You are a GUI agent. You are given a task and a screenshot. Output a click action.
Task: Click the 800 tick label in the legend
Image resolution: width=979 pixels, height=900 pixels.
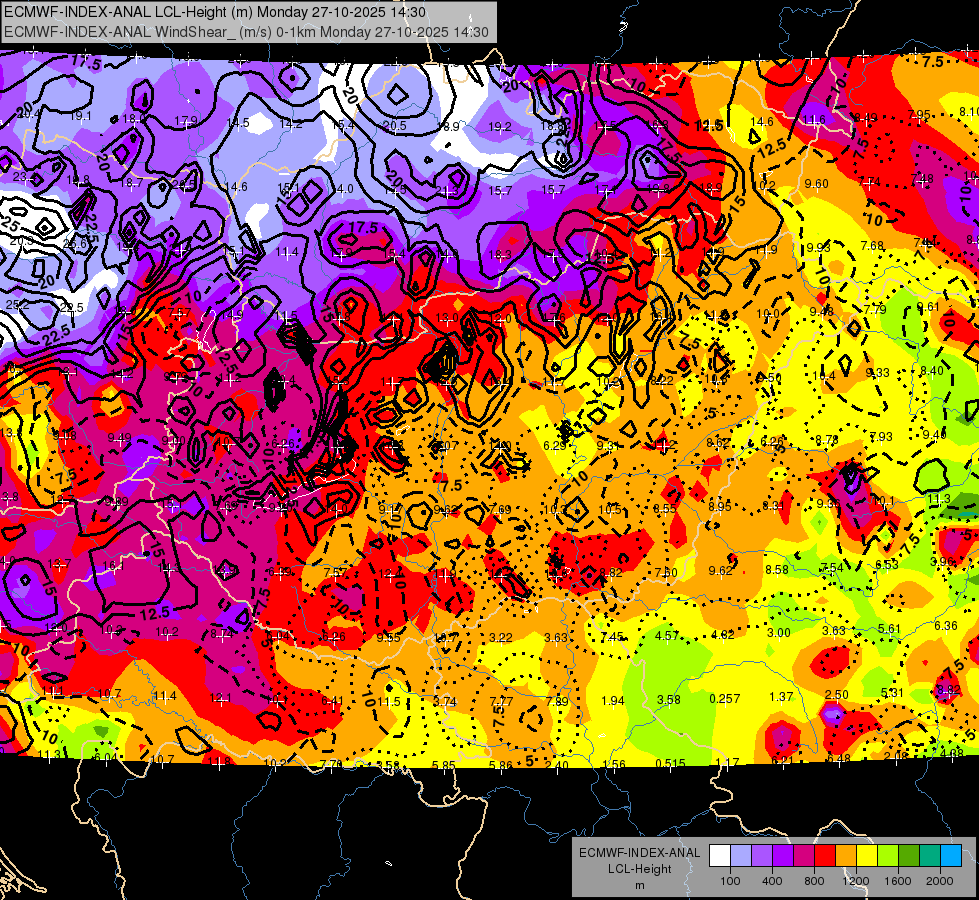pos(814,881)
